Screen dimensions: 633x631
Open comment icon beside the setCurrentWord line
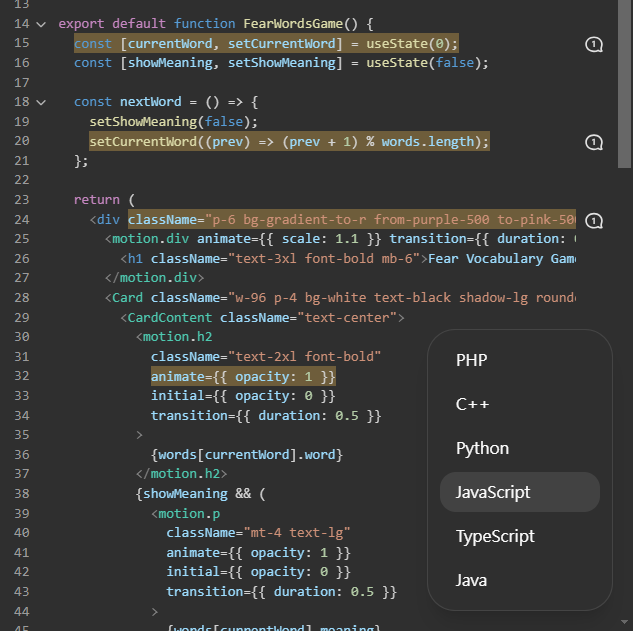click(x=594, y=142)
